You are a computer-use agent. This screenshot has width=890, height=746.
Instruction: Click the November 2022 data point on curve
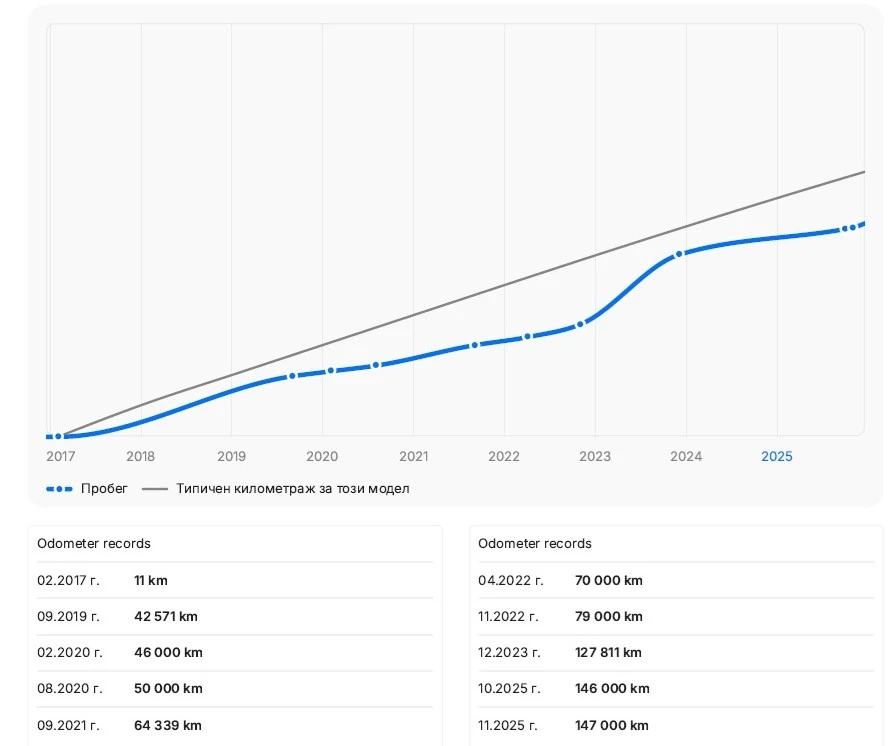[580, 324]
